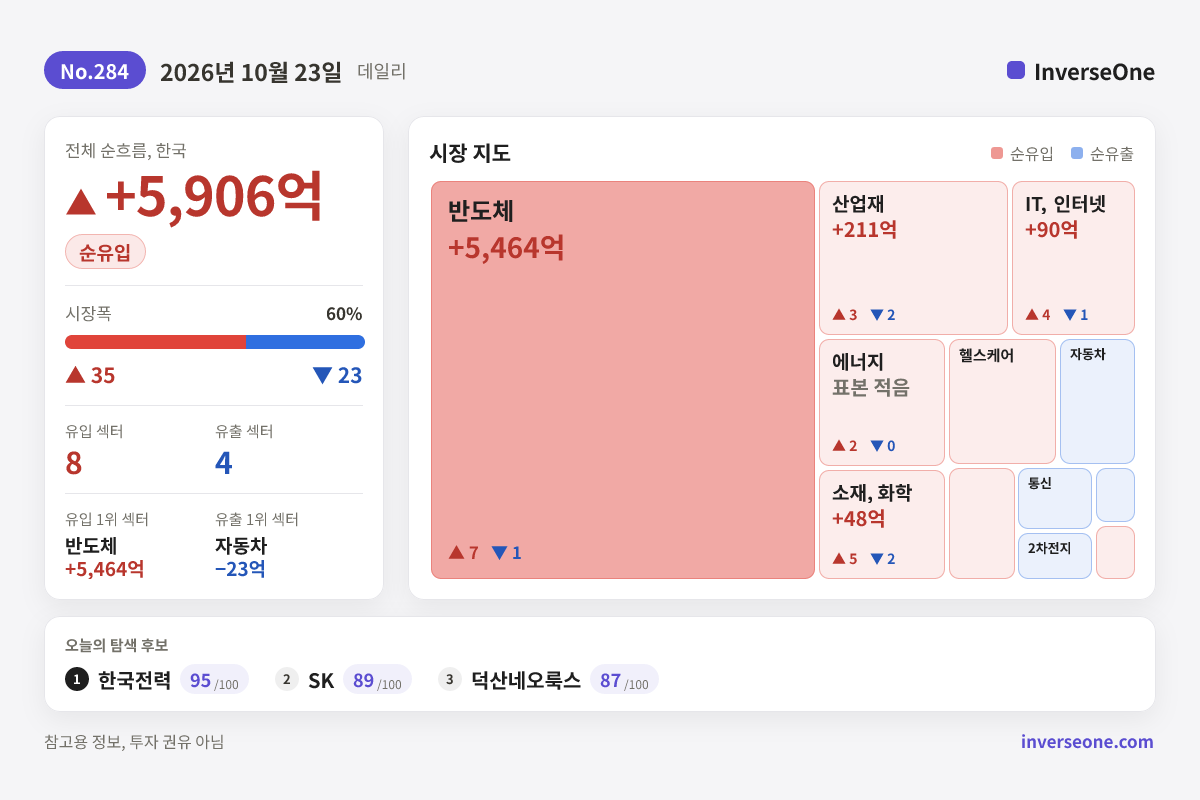The height and width of the screenshot is (800, 1200).
Task: Click the date 2026년 10월 23일
Action: [251, 72]
